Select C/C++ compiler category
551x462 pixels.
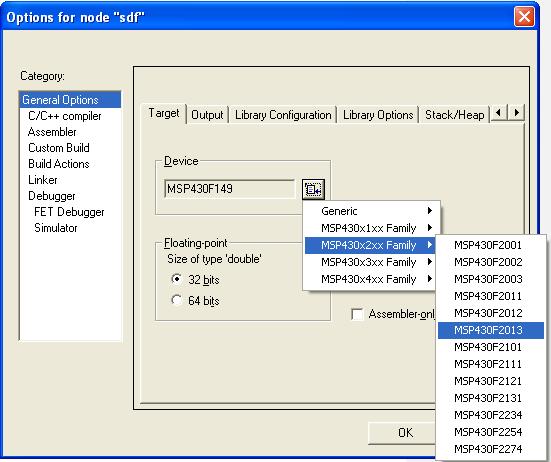65,116
